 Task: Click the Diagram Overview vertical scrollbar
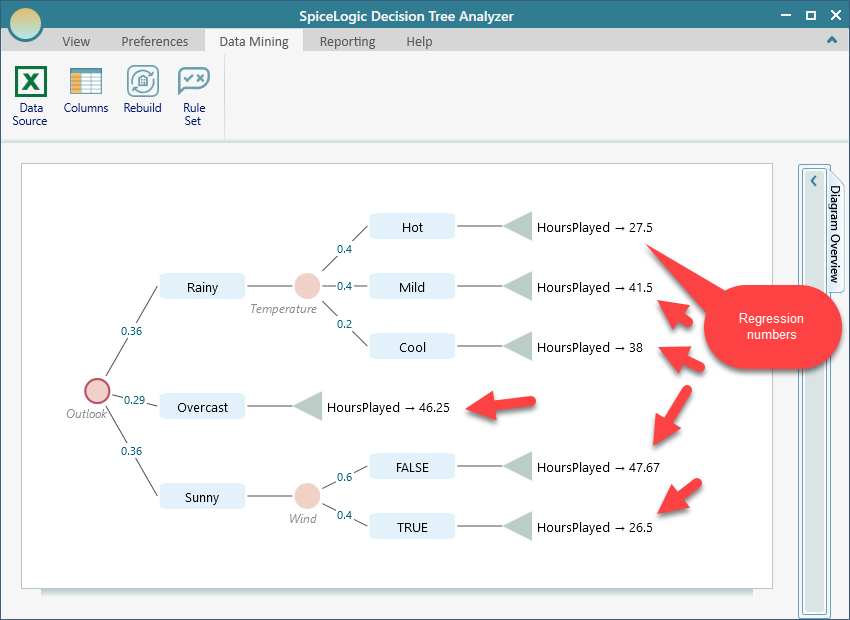(x=814, y=400)
